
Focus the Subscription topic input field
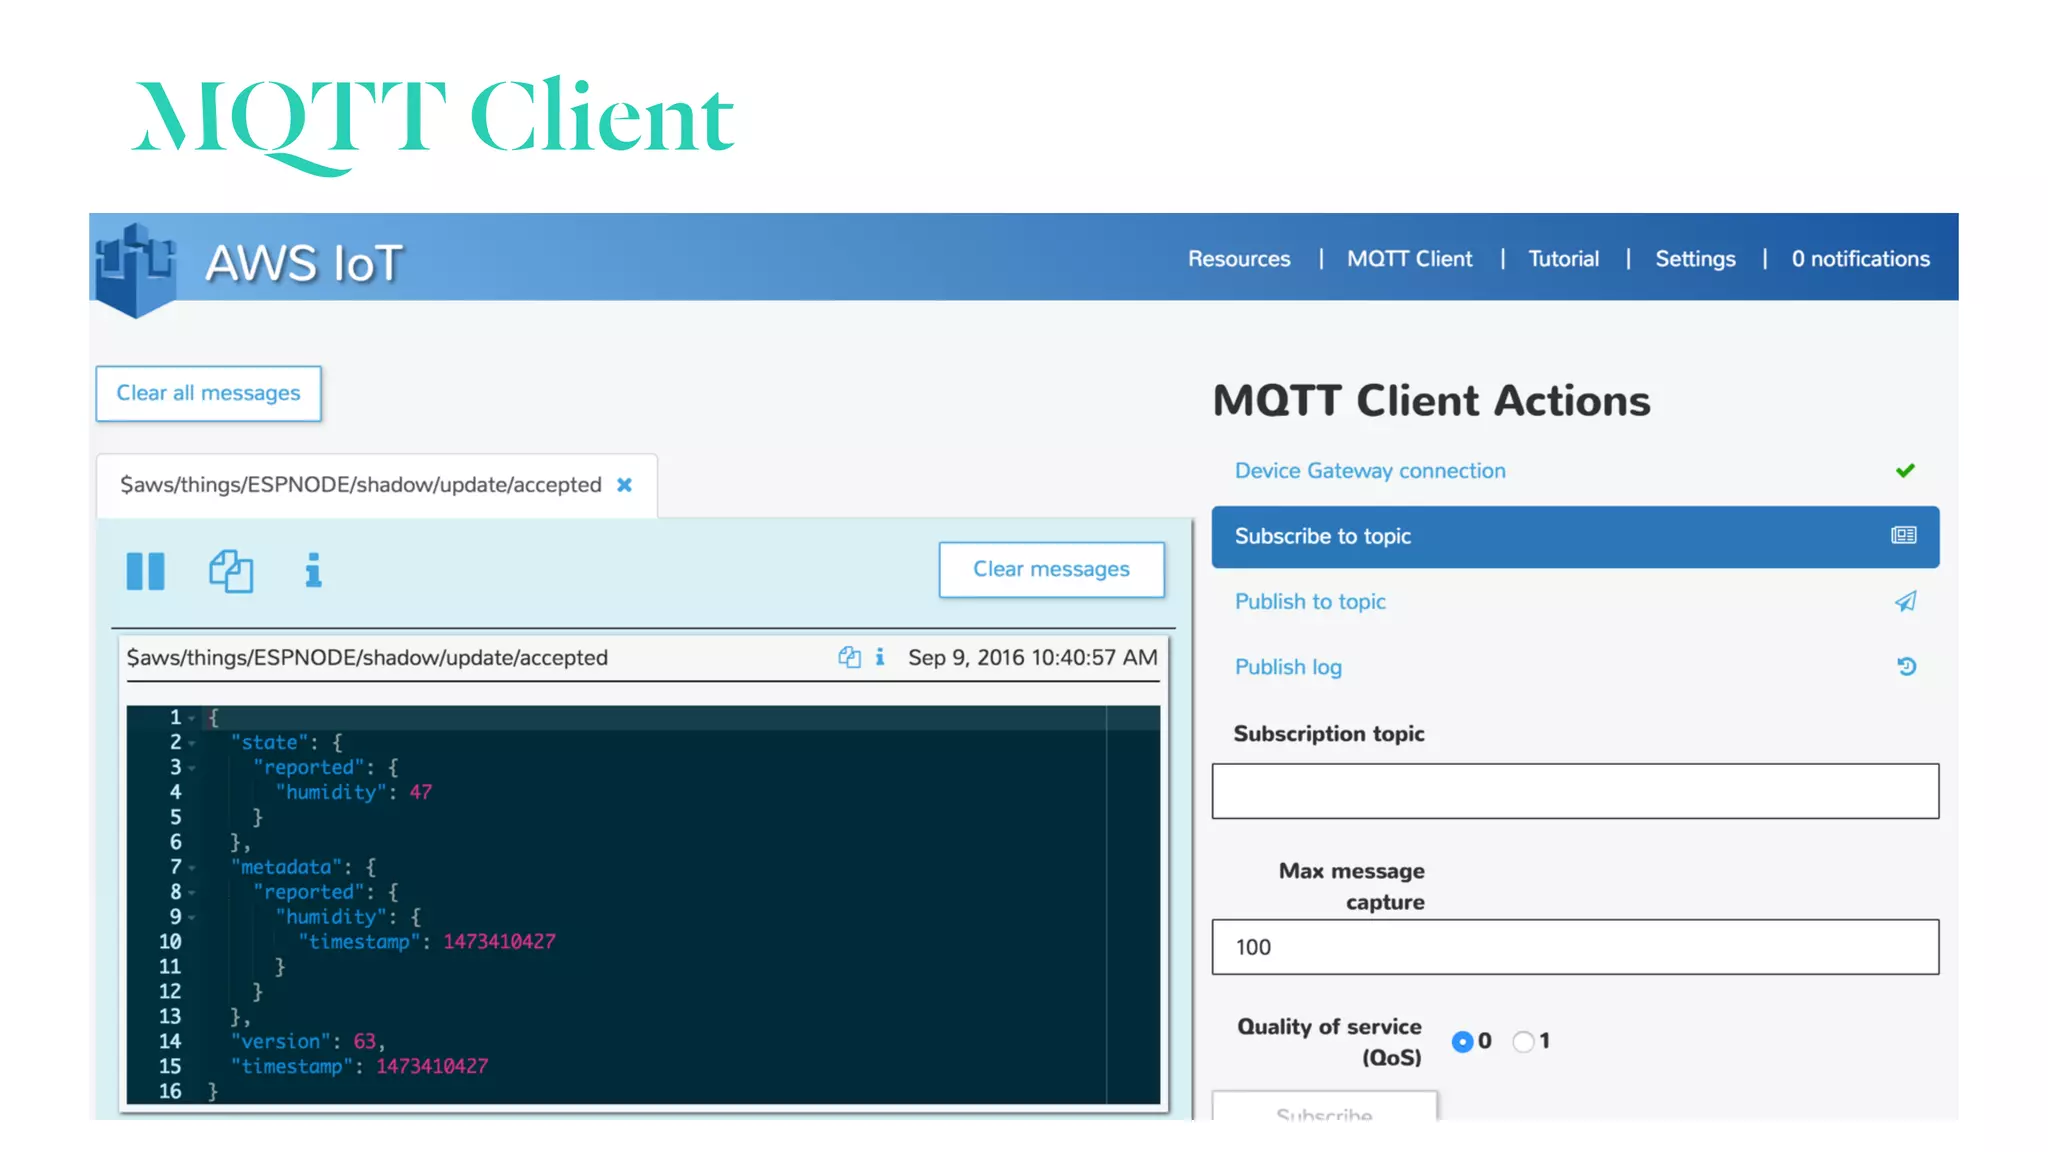1575,791
